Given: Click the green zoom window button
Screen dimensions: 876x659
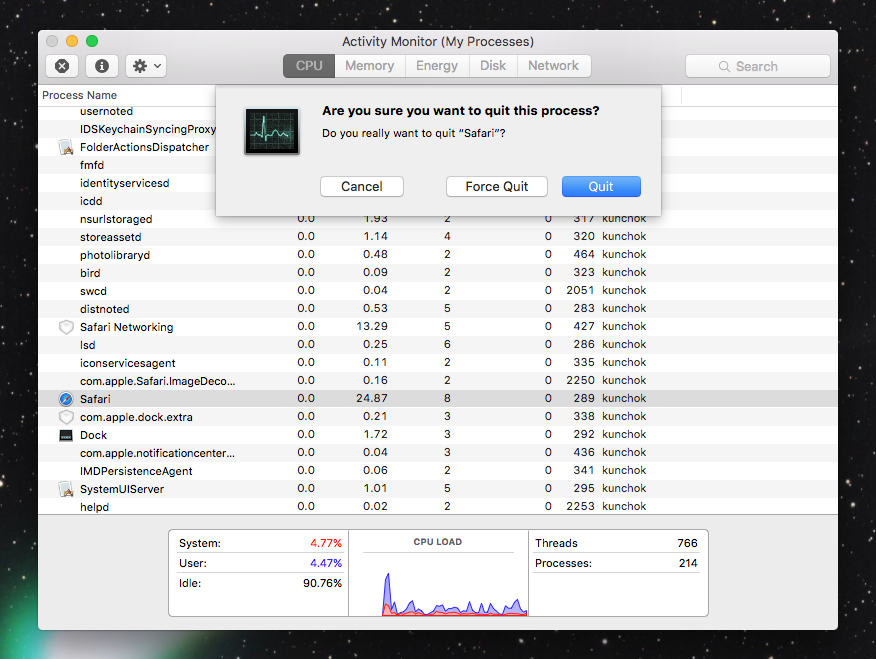Looking at the screenshot, I should tap(92, 41).
